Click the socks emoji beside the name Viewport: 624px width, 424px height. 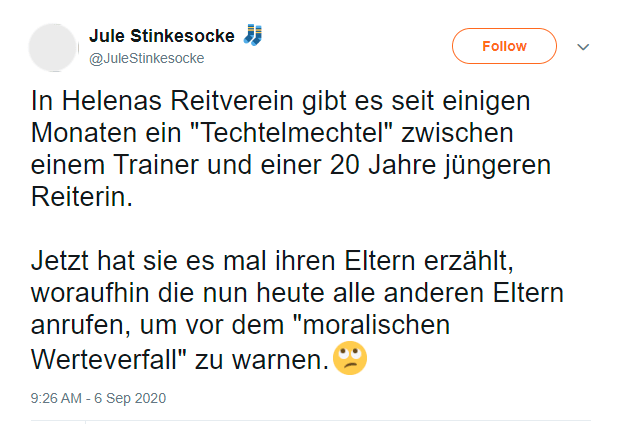coord(252,36)
